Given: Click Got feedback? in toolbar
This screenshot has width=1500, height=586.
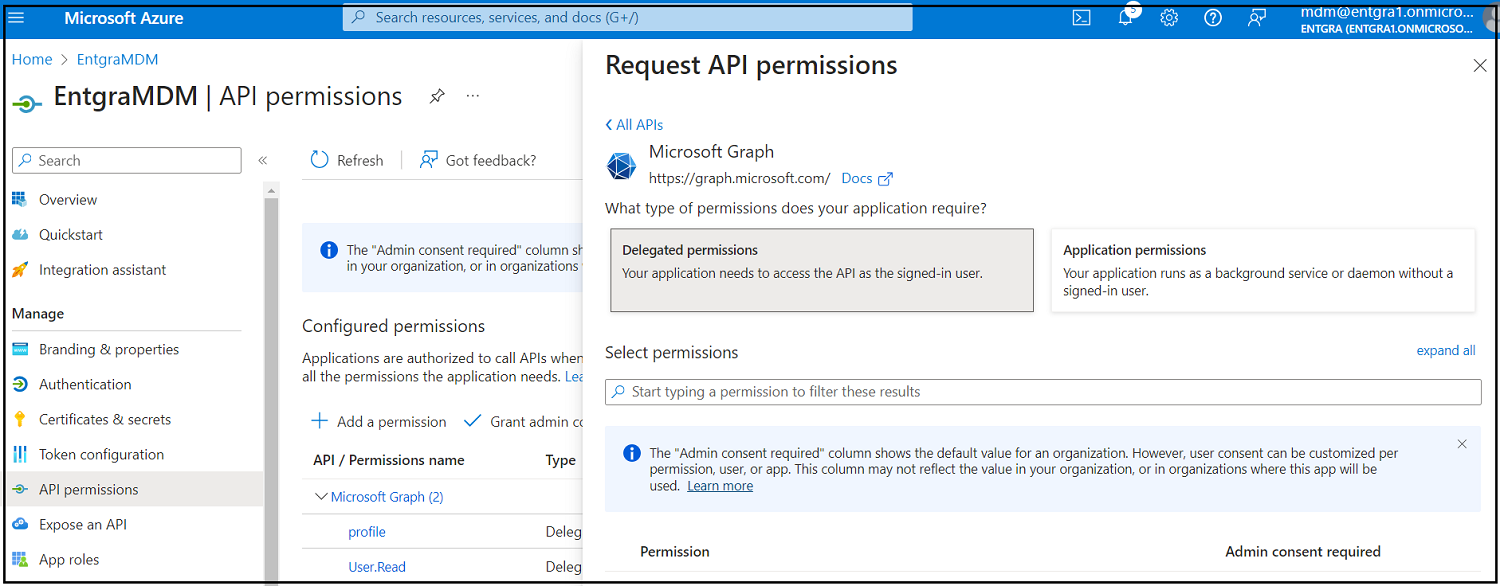Looking at the screenshot, I should [478, 160].
